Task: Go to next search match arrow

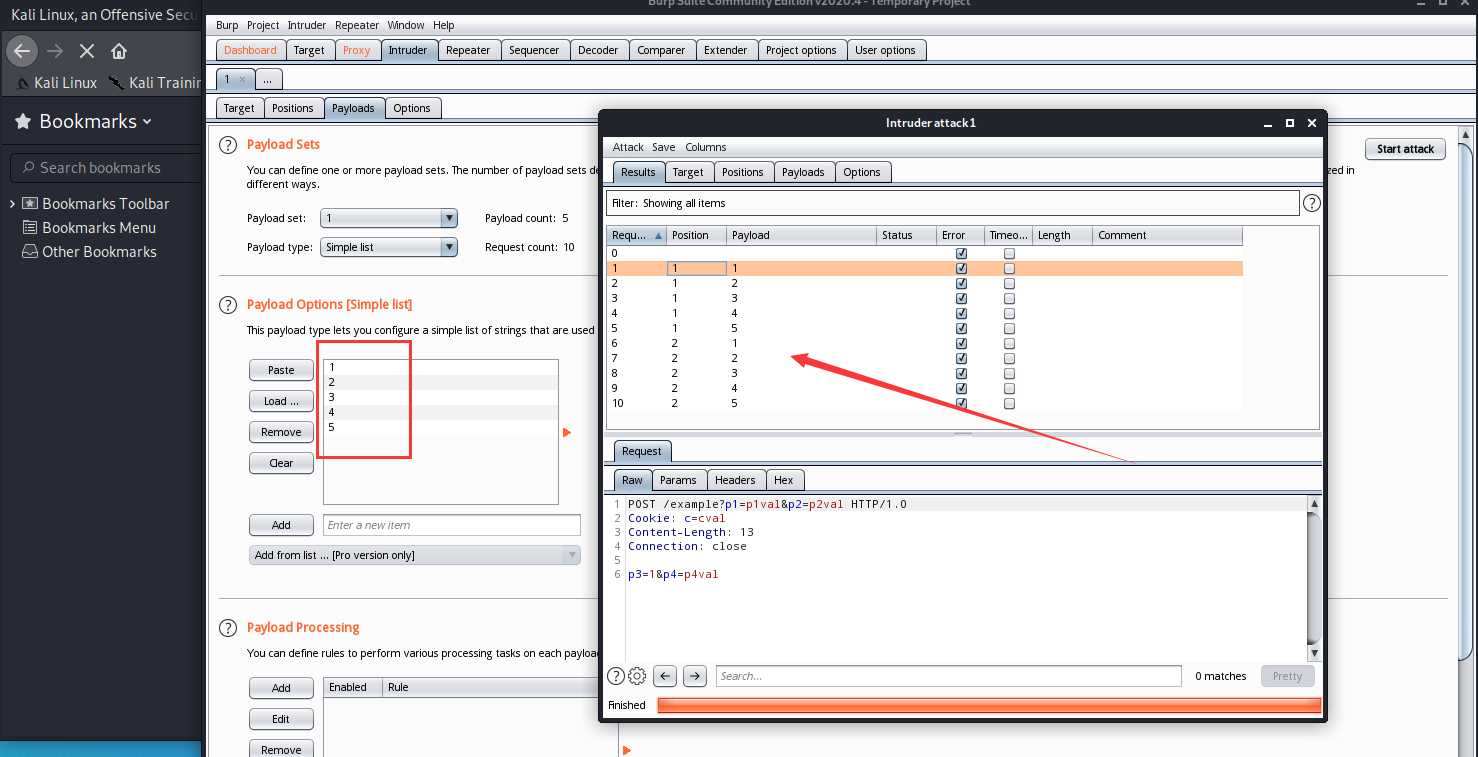Action: point(695,676)
